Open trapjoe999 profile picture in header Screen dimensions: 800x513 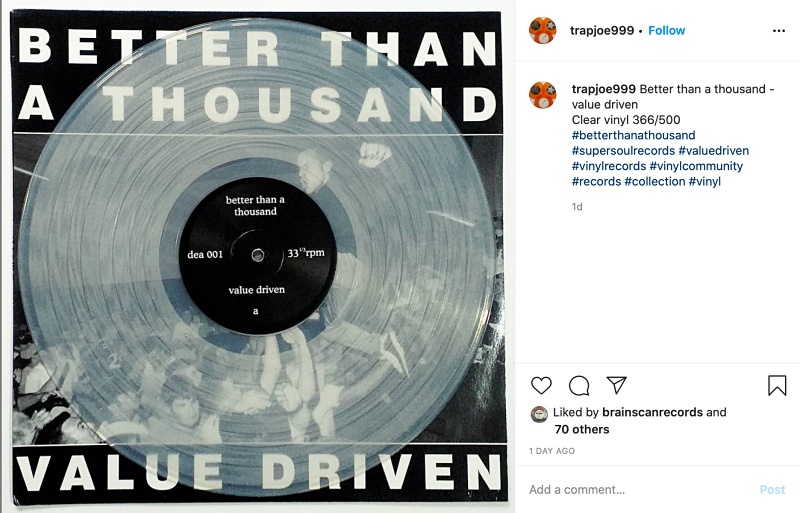click(543, 31)
